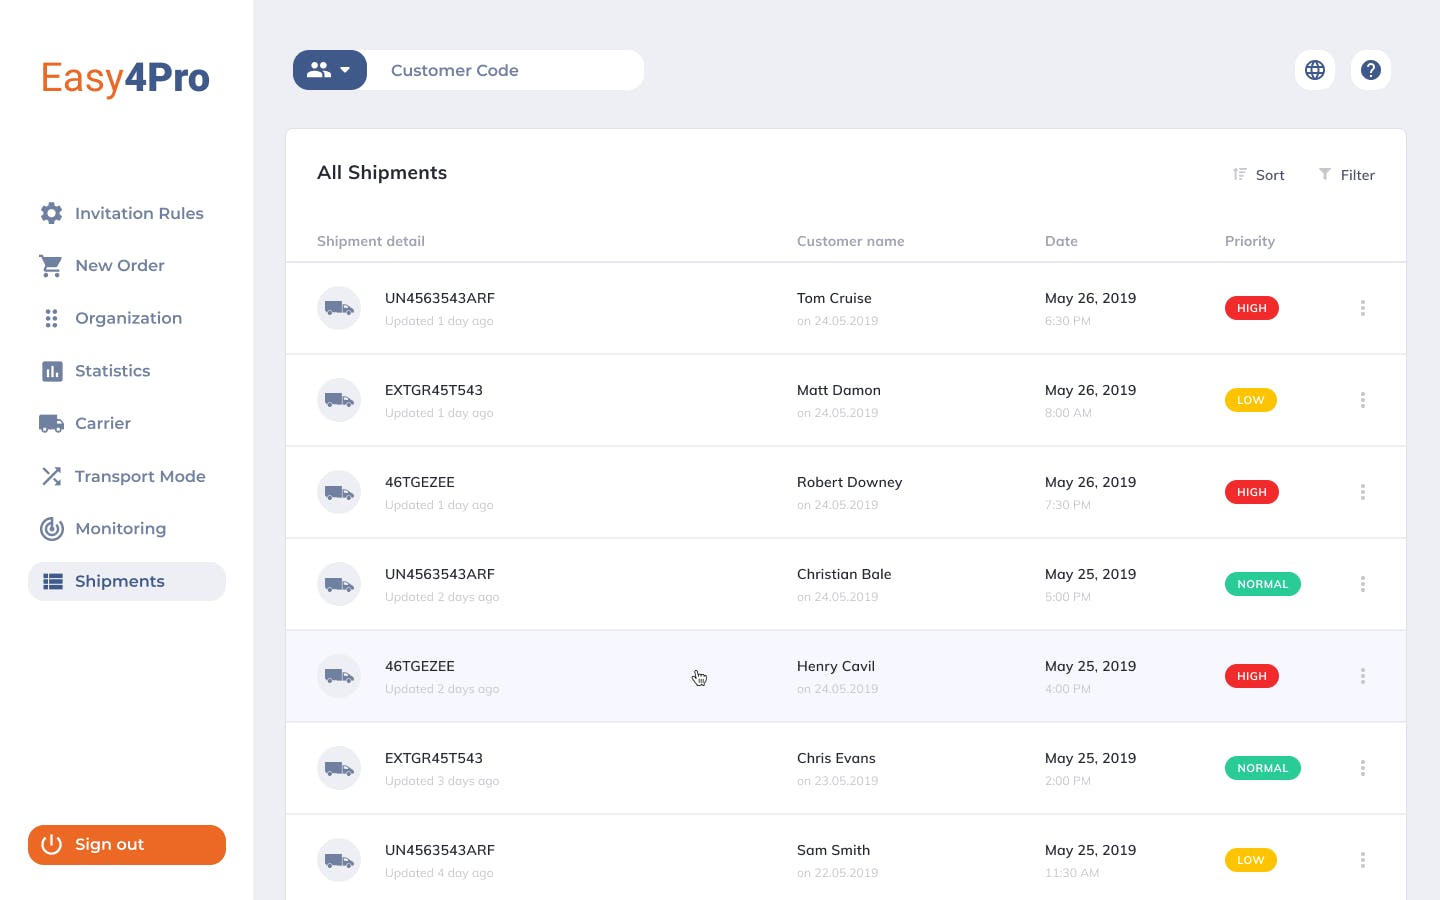Screen dimensions: 1440x900
Task: Open the actions menu for Henry Cavil's shipment
Action: (1363, 676)
